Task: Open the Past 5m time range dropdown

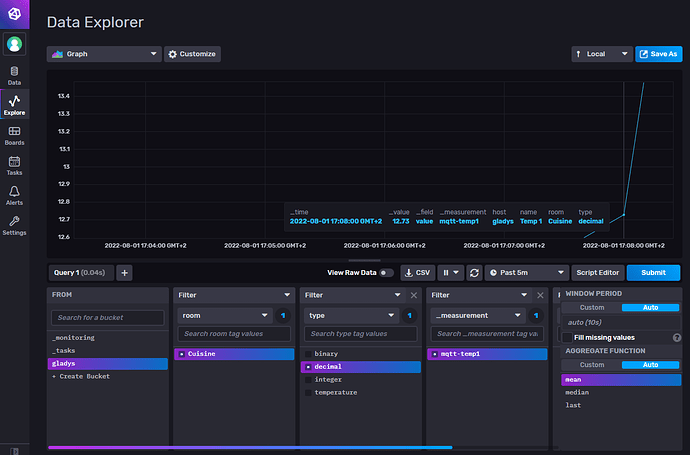Action: click(x=526, y=272)
